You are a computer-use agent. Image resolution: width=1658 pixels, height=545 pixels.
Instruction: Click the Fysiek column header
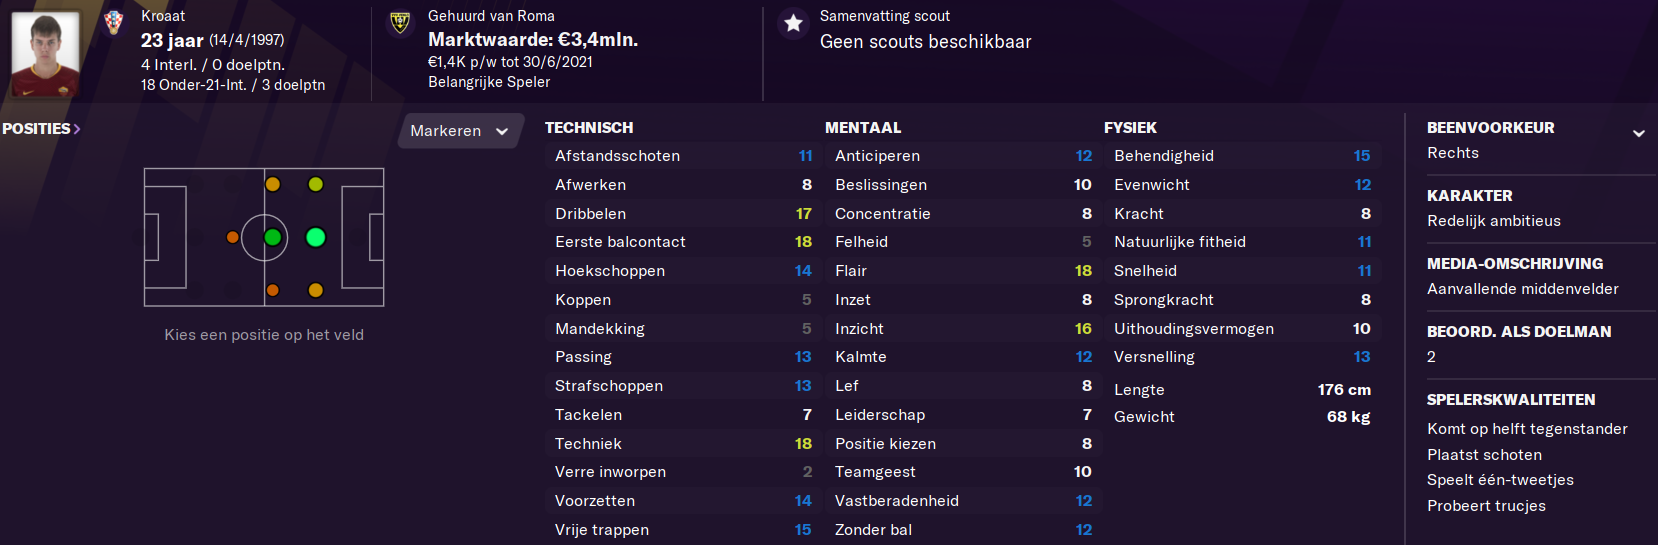(x=1130, y=128)
